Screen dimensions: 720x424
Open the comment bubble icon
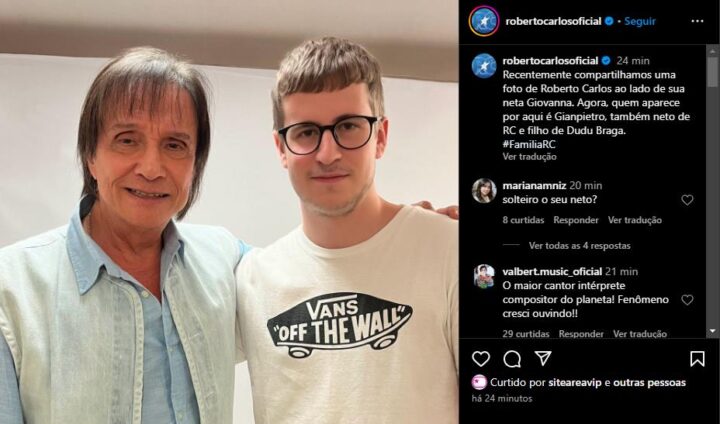(512, 358)
